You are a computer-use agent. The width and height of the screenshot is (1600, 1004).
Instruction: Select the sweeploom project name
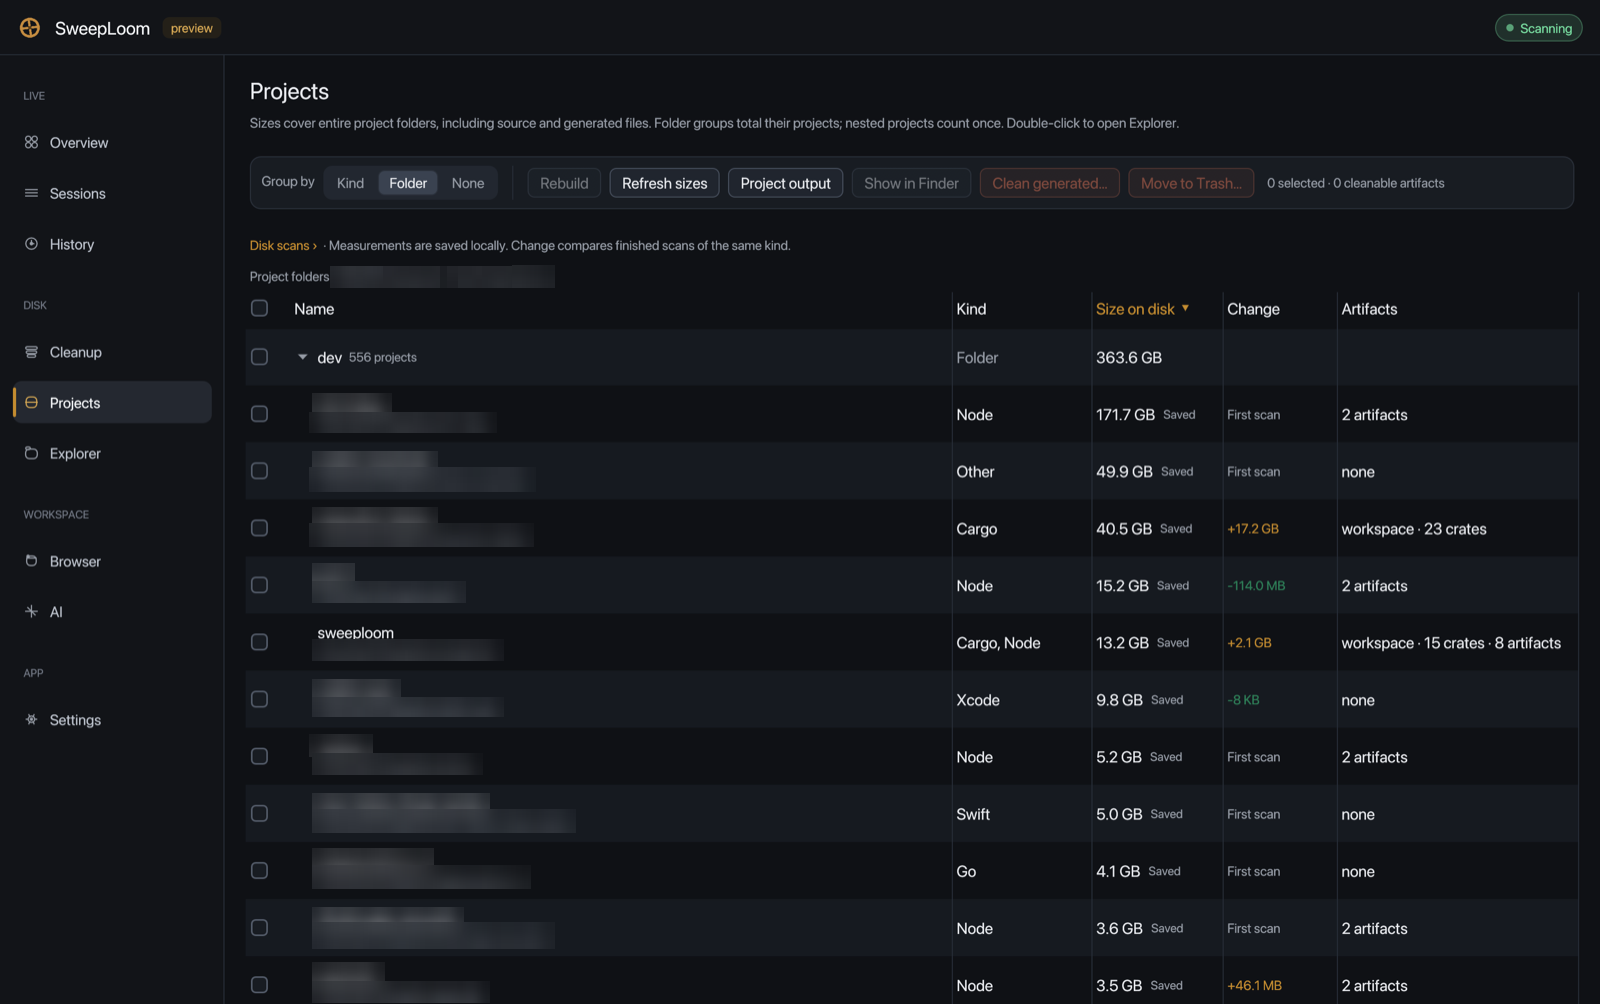coord(355,633)
